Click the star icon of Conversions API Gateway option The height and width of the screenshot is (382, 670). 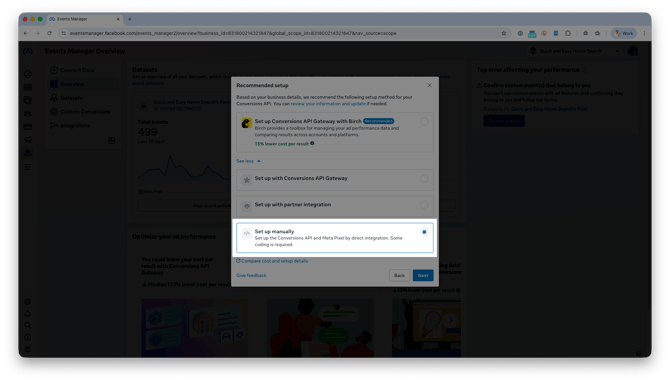coord(247,180)
